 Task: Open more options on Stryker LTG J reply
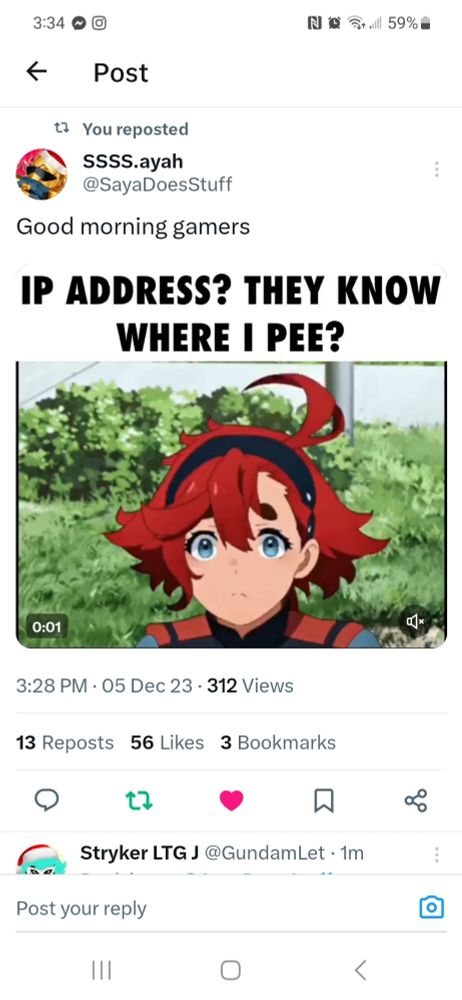tap(436, 854)
